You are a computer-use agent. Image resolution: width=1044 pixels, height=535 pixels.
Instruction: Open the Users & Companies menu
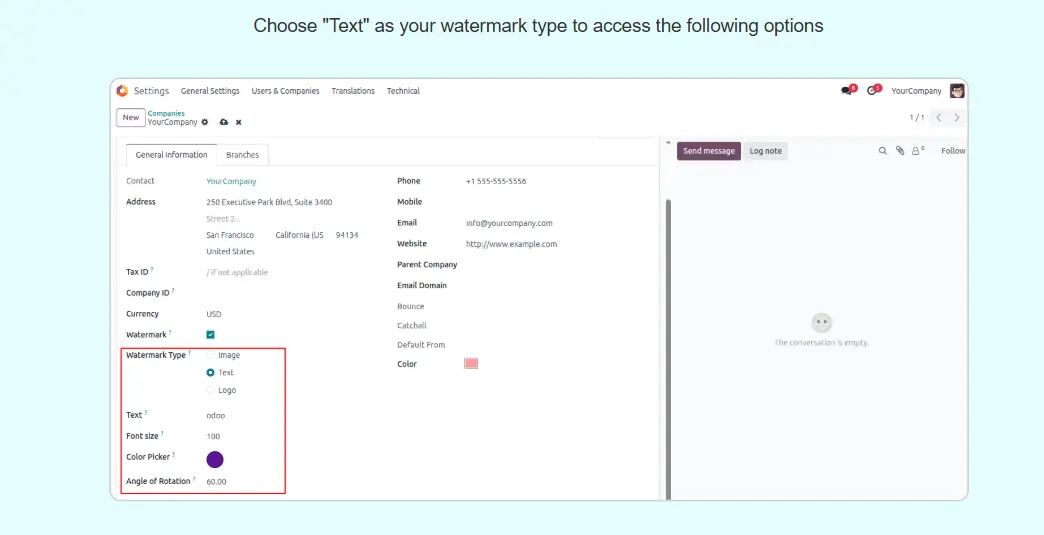pos(285,91)
